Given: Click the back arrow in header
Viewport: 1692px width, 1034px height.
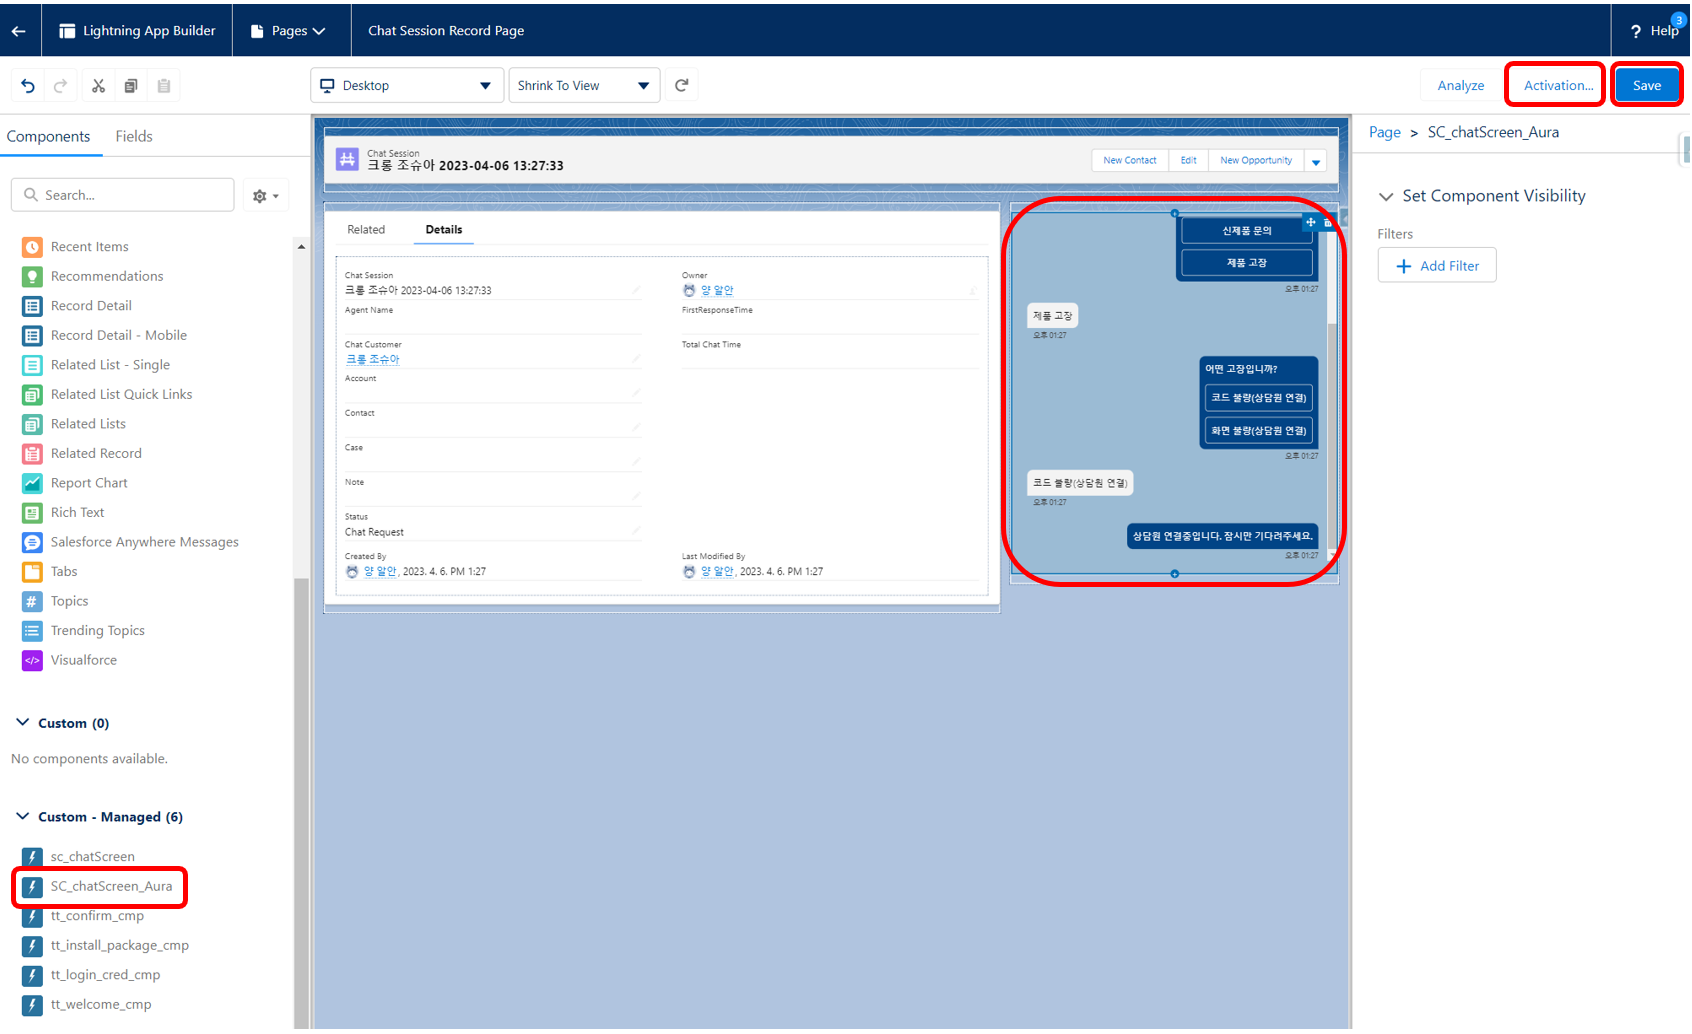Looking at the screenshot, I should tap(19, 31).
